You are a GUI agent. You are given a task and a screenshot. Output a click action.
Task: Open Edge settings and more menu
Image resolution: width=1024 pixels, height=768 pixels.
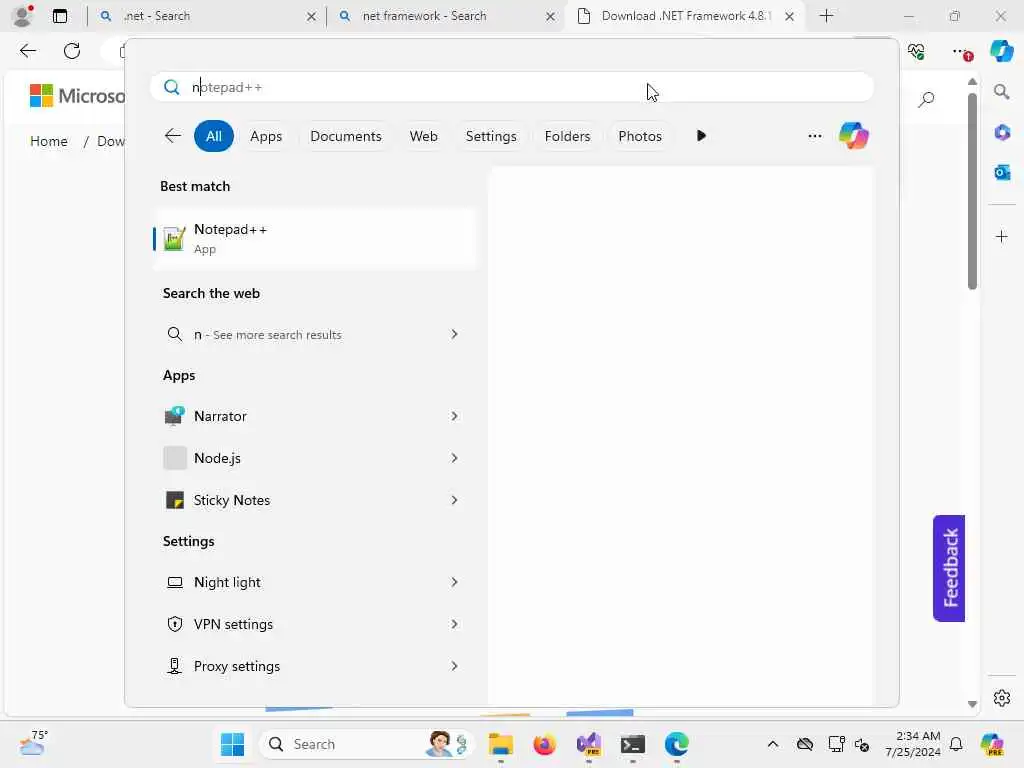(x=961, y=52)
